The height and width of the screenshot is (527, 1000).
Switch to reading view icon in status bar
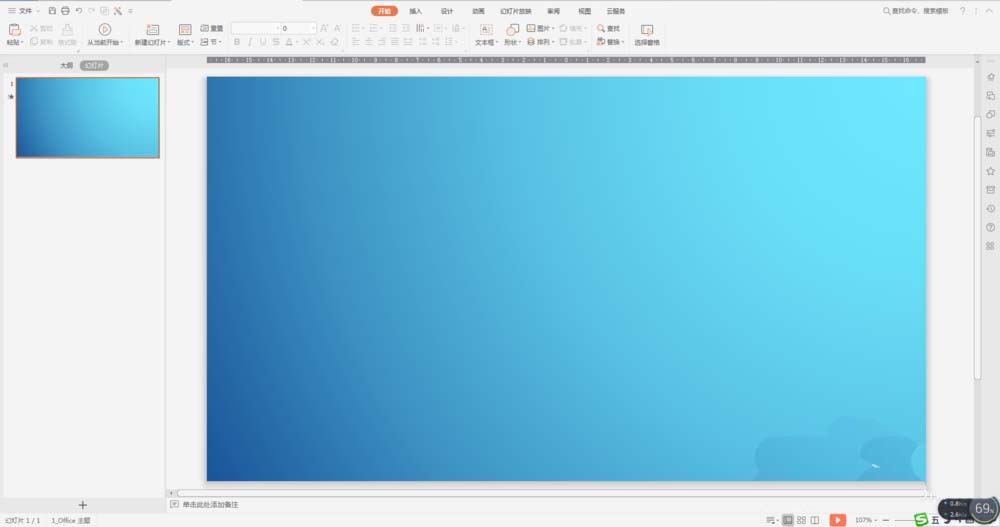click(814, 520)
